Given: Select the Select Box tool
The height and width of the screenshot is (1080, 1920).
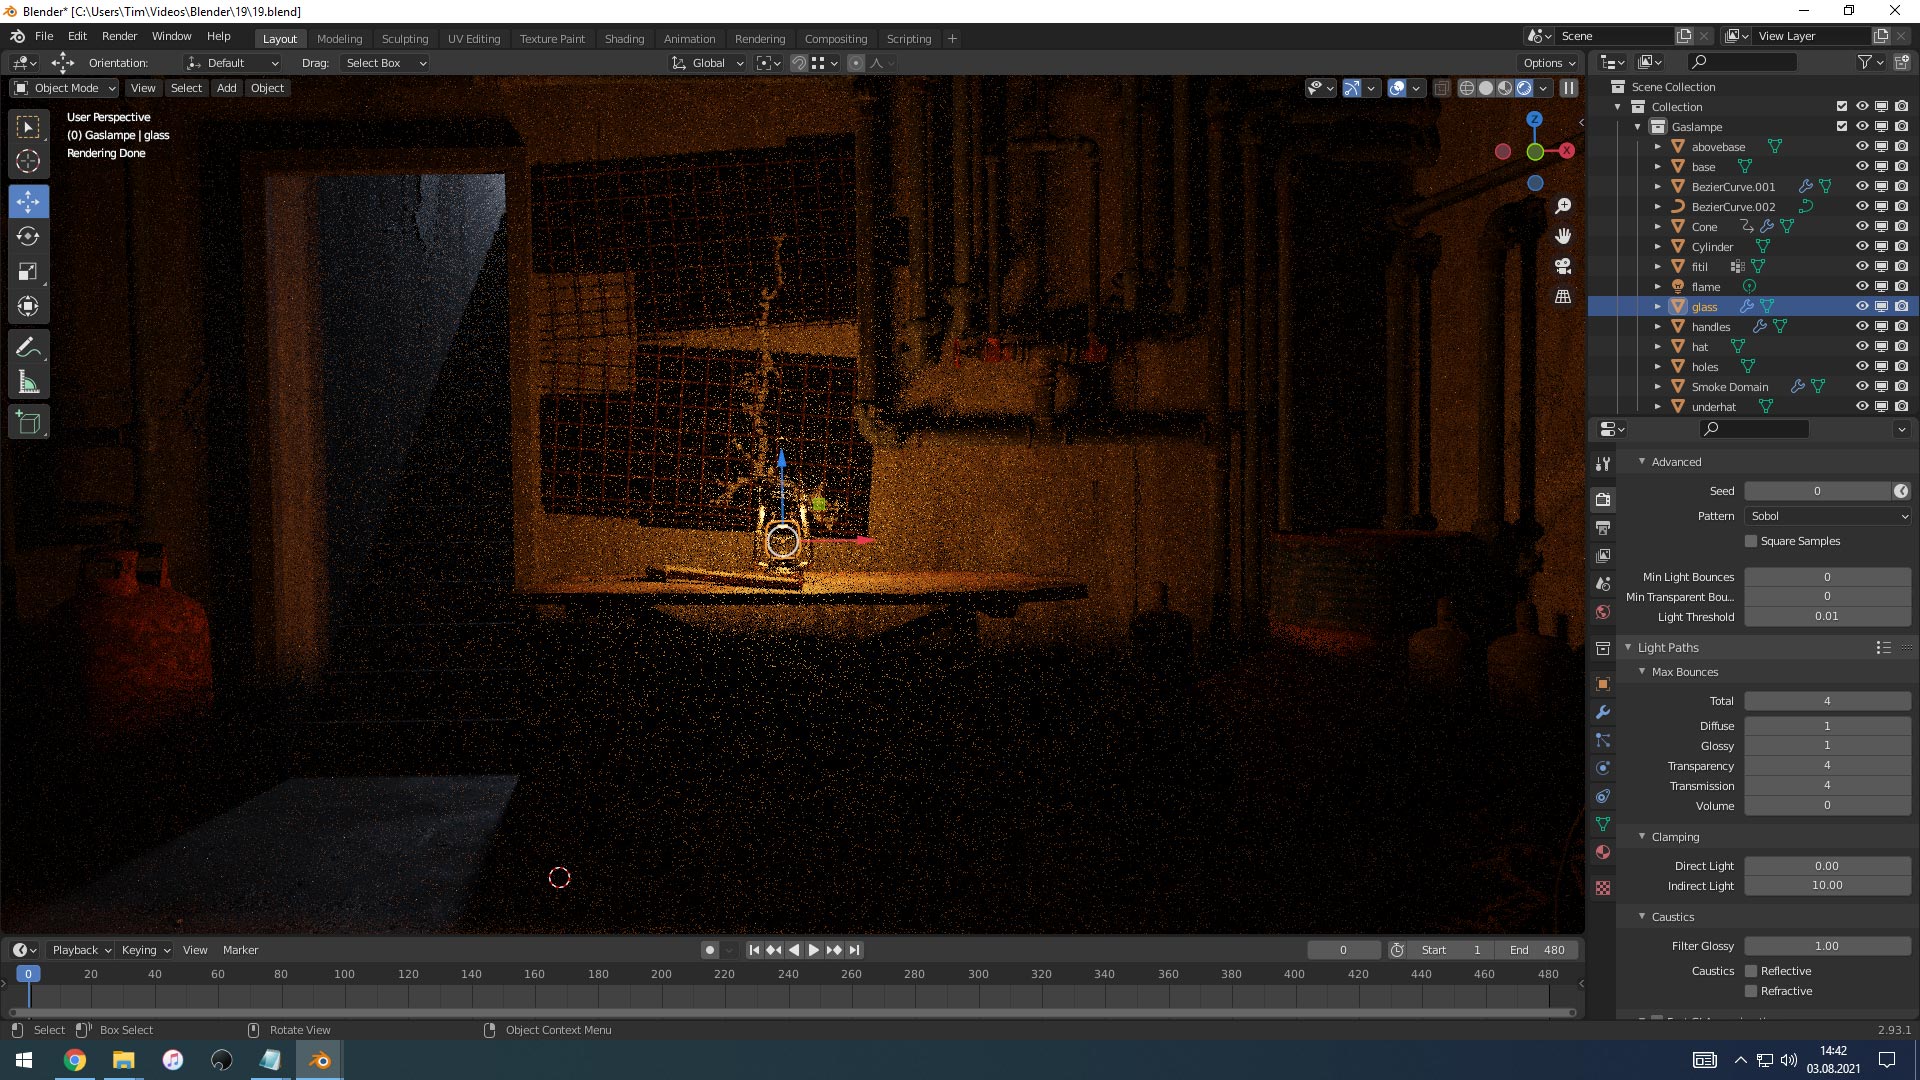Looking at the screenshot, I should pos(28,127).
